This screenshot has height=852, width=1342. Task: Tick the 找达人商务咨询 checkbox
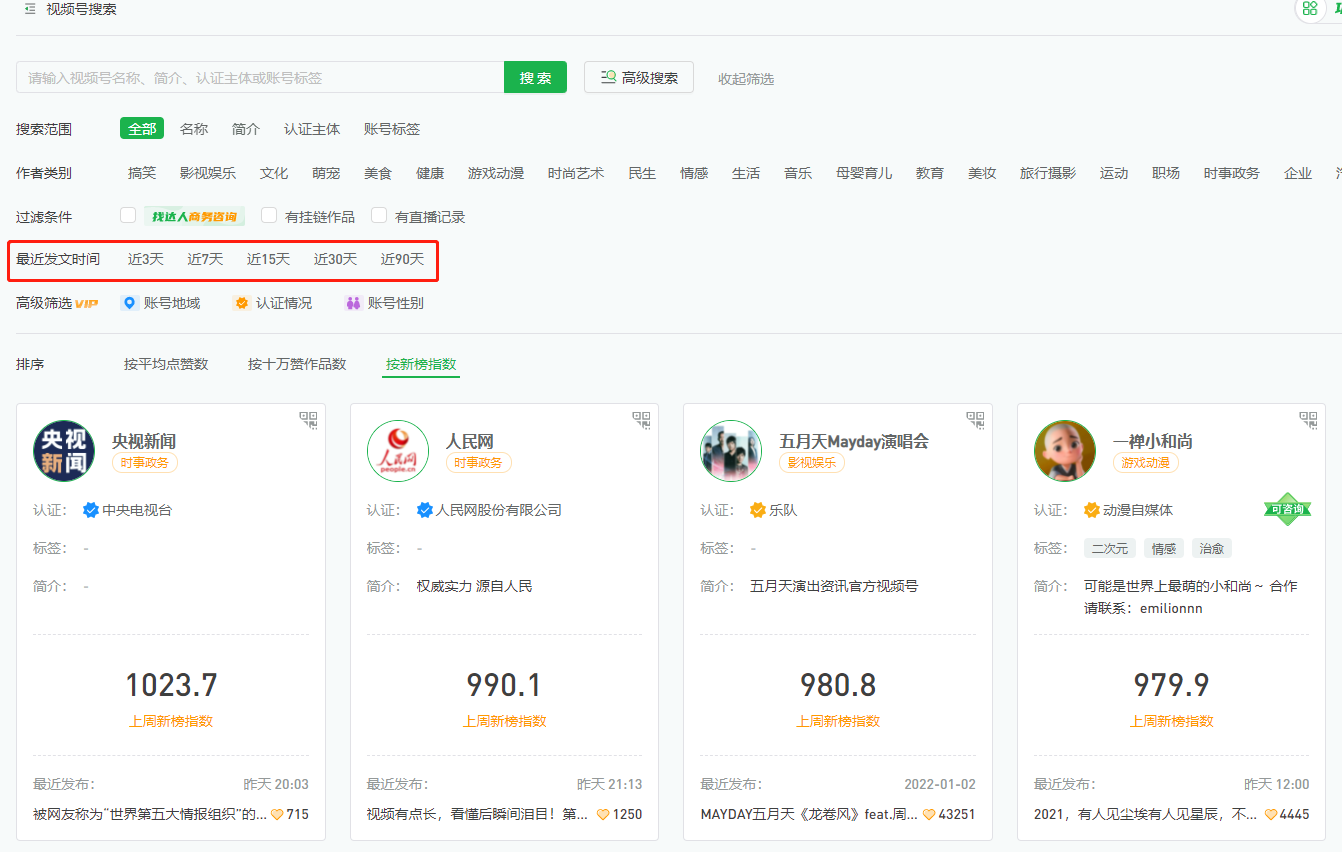(128, 215)
